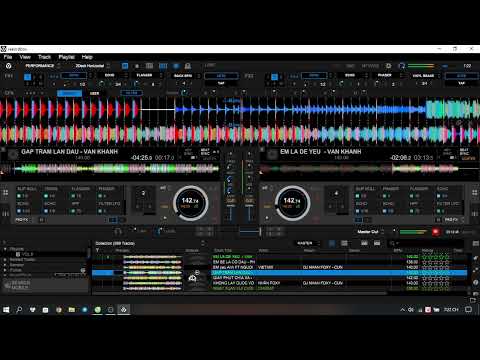Select the CFX FILTER effect button
480x360 pixels.
[131, 93]
